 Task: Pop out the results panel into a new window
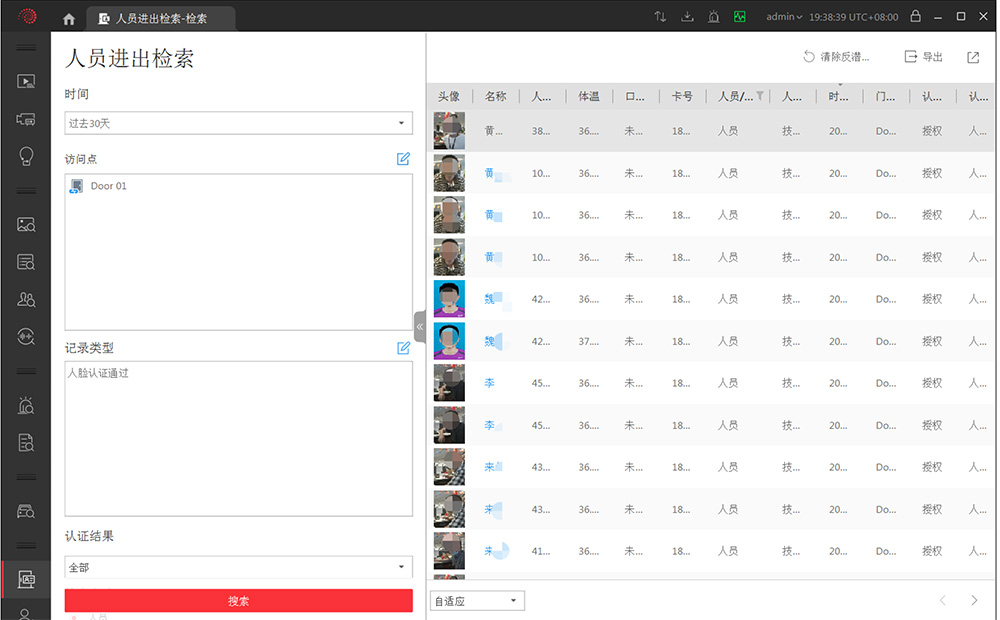pos(973,57)
